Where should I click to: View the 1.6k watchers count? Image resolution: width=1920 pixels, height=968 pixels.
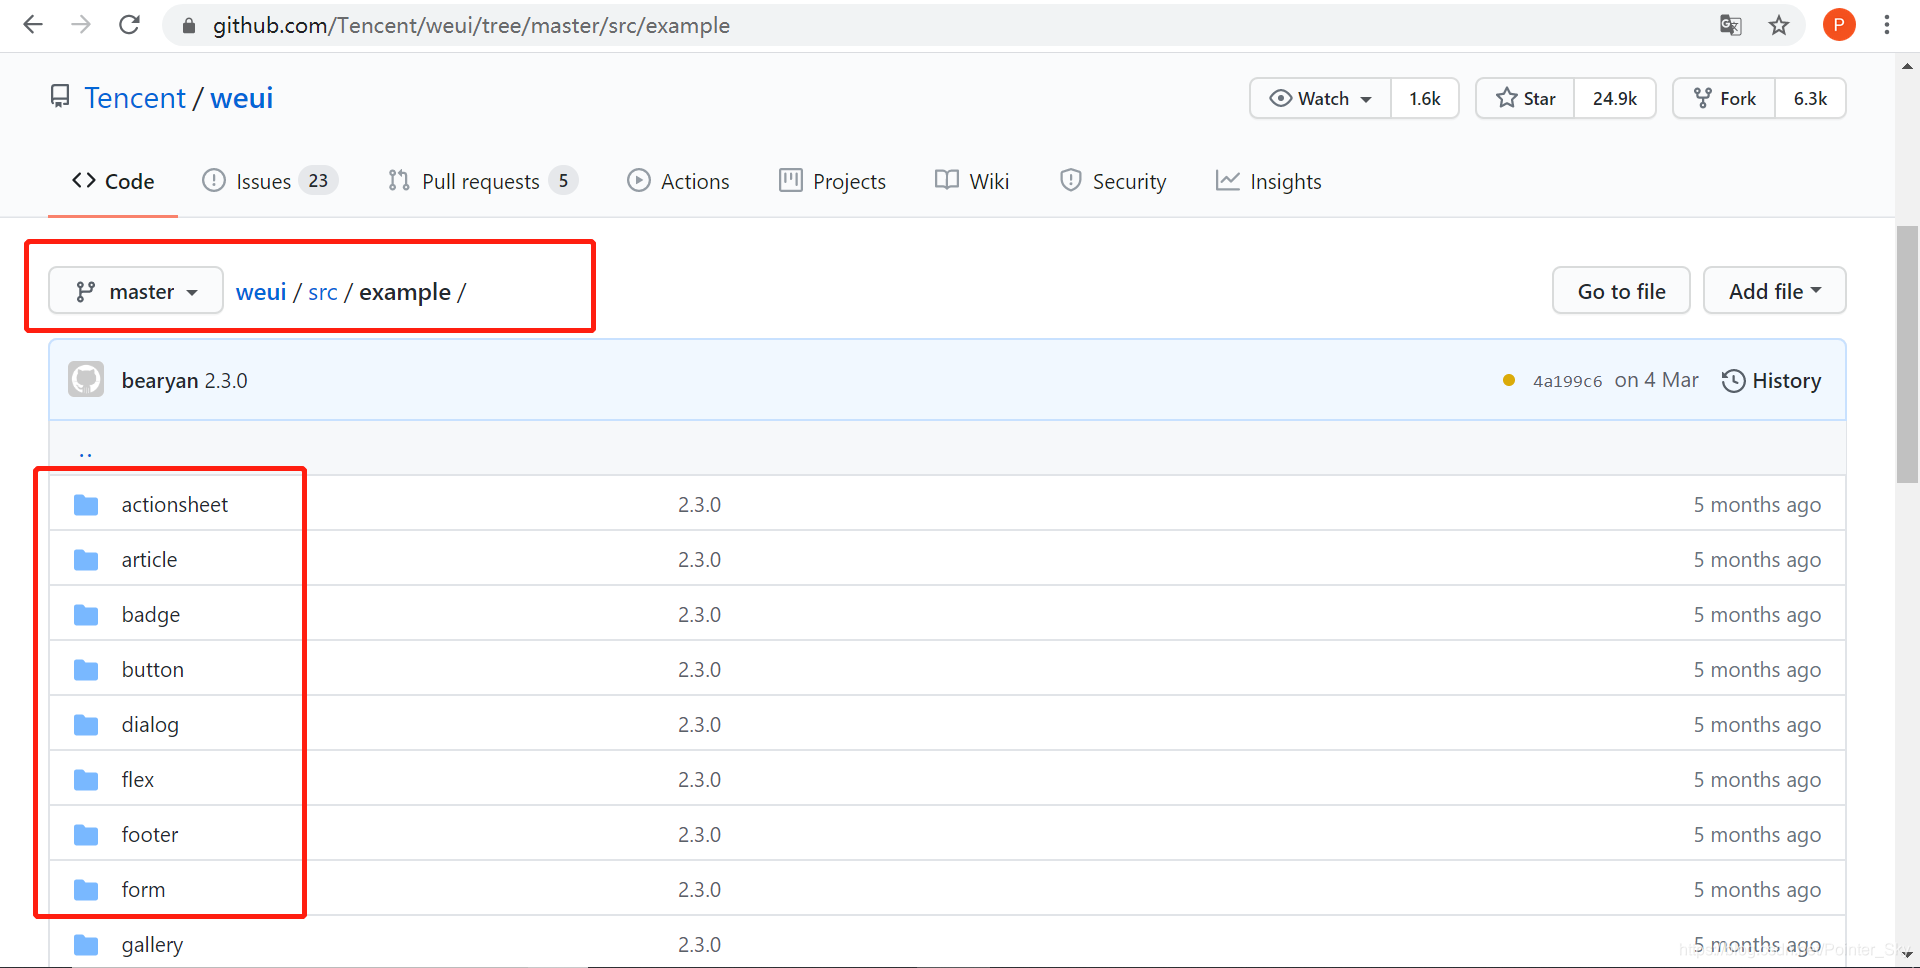tap(1425, 98)
